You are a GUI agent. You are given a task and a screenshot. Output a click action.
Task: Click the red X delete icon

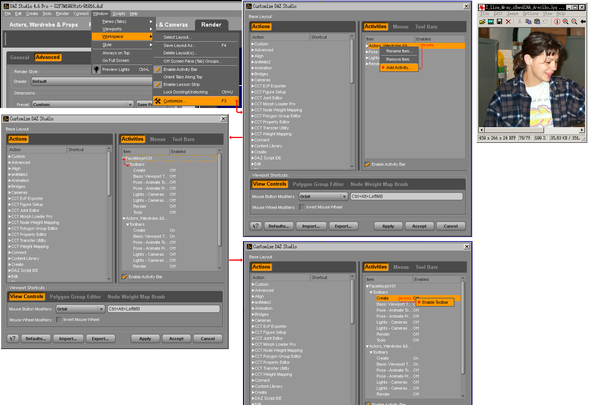click(508, 22)
